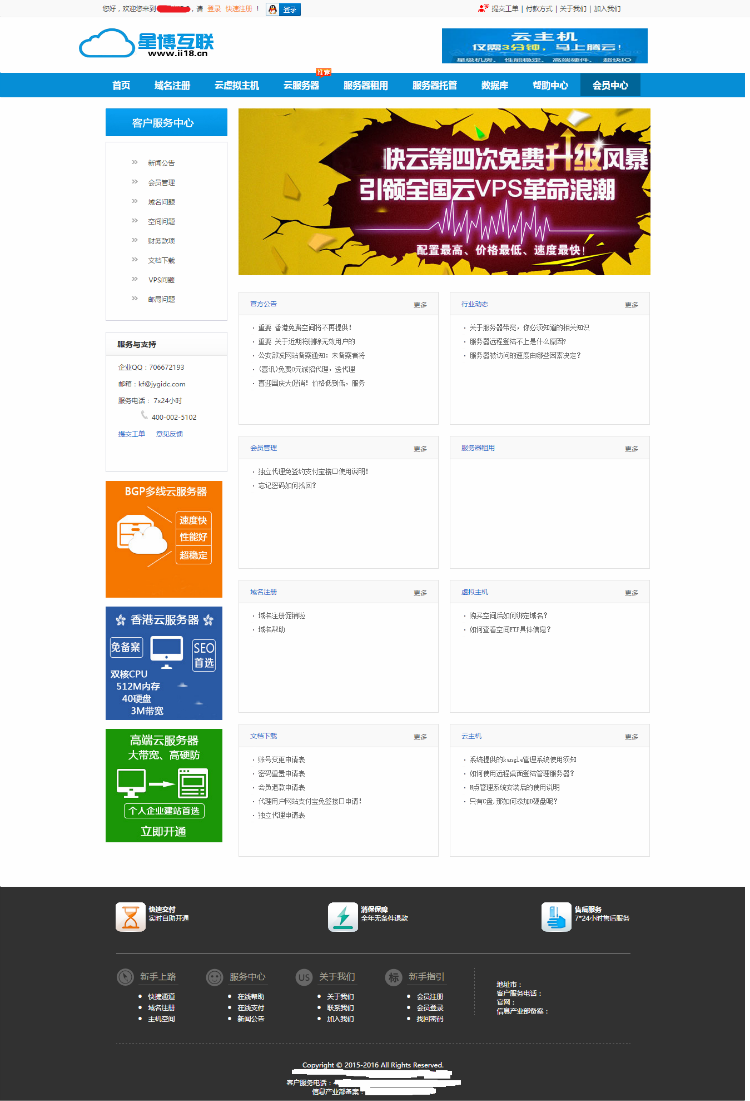Click the US icon beside 关于我们
The height and width of the screenshot is (1101, 750).
(x=303, y=977)
